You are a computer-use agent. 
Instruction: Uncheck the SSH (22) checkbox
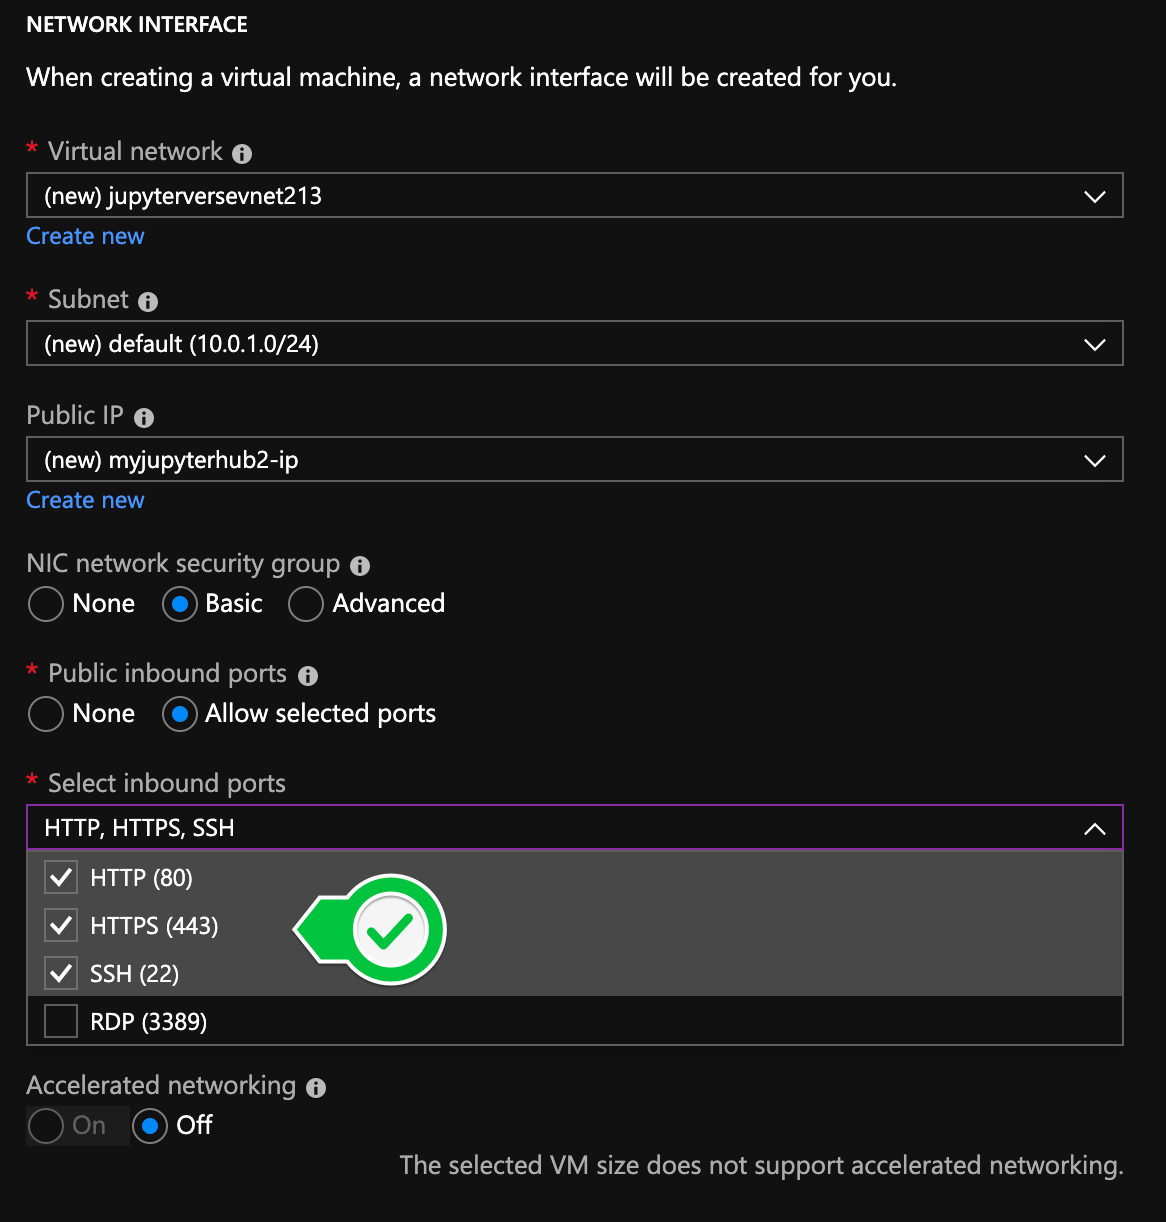61,974
